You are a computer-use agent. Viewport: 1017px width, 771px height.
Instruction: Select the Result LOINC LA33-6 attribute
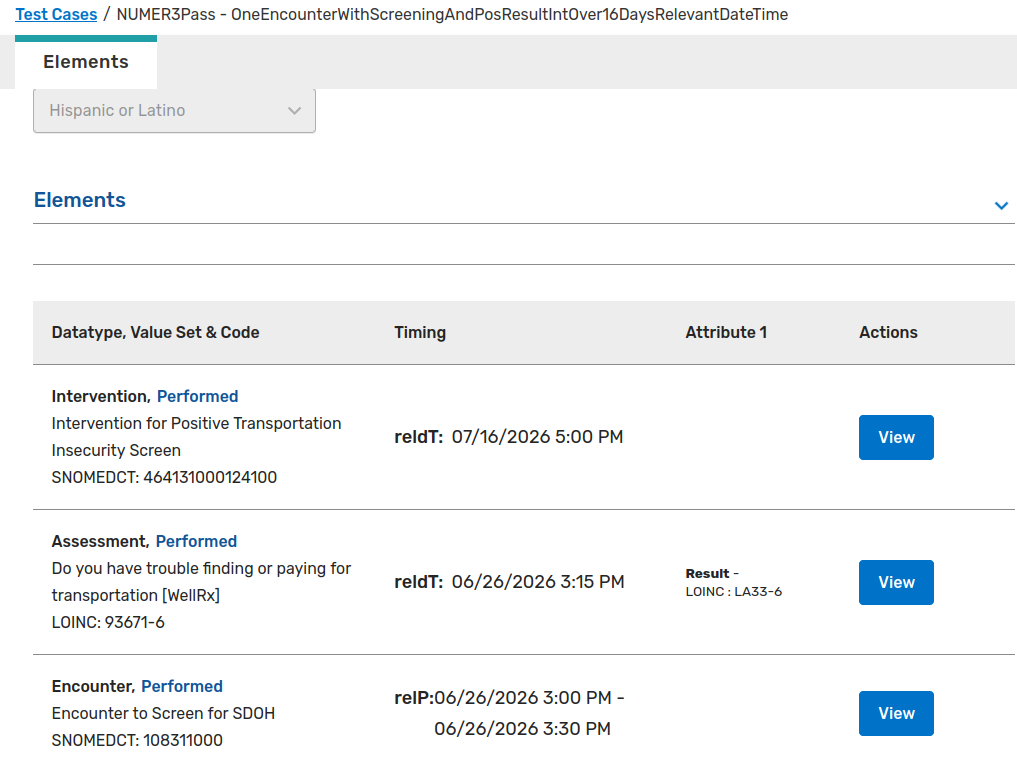(733, 583)
